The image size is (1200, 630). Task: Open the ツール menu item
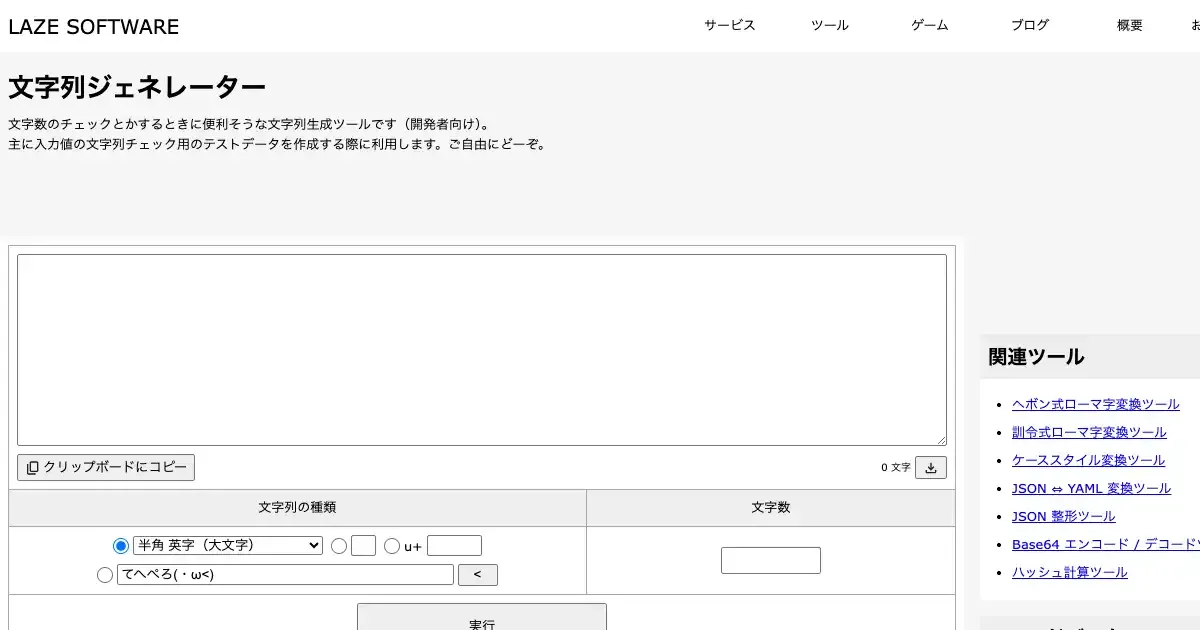click(829, 26)
